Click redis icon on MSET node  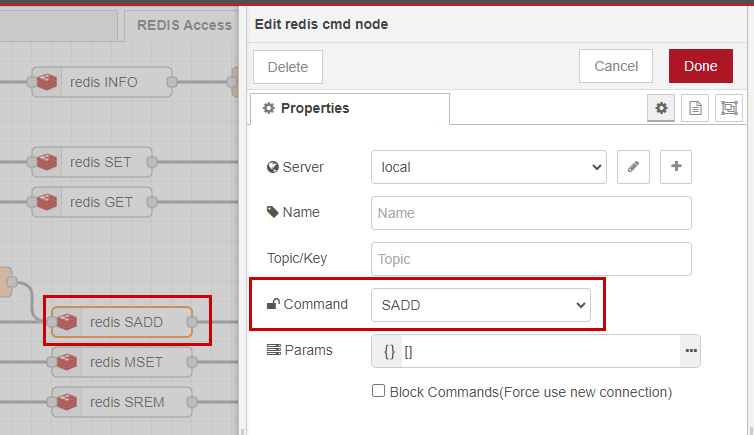click(67, 362)
